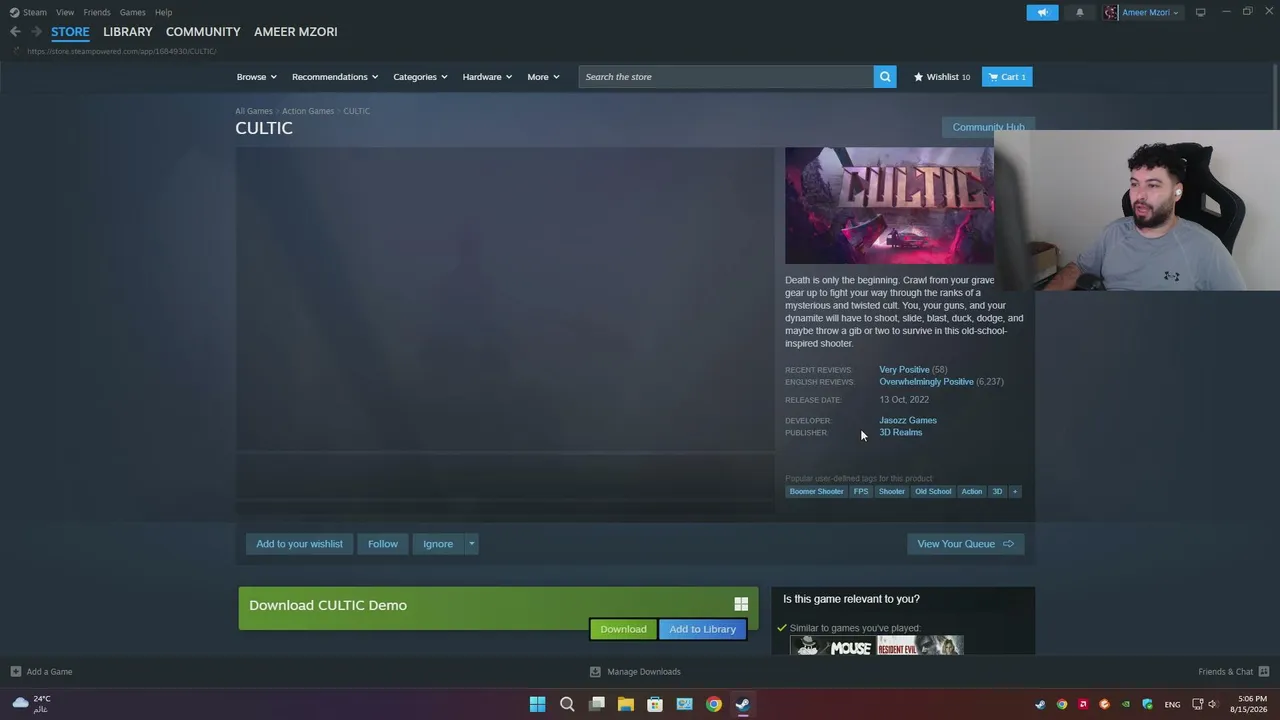Open the Steam menu
Viewport: 1280px width, 720px height.
click(x=35, y=12)
